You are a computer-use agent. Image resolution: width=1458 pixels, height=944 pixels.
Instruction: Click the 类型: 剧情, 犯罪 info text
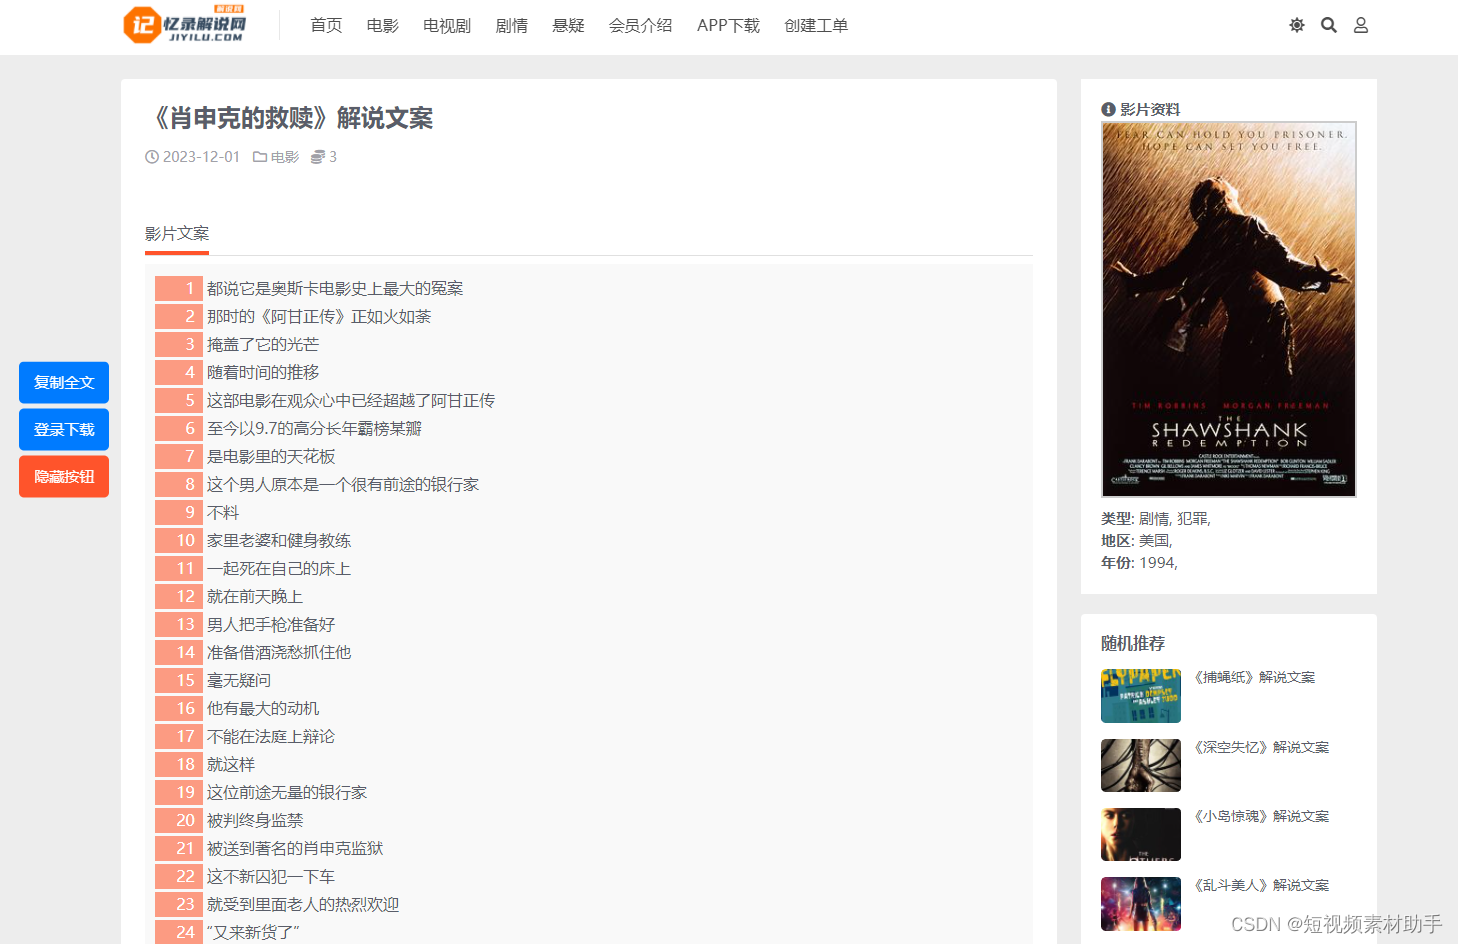point(1156,519)
